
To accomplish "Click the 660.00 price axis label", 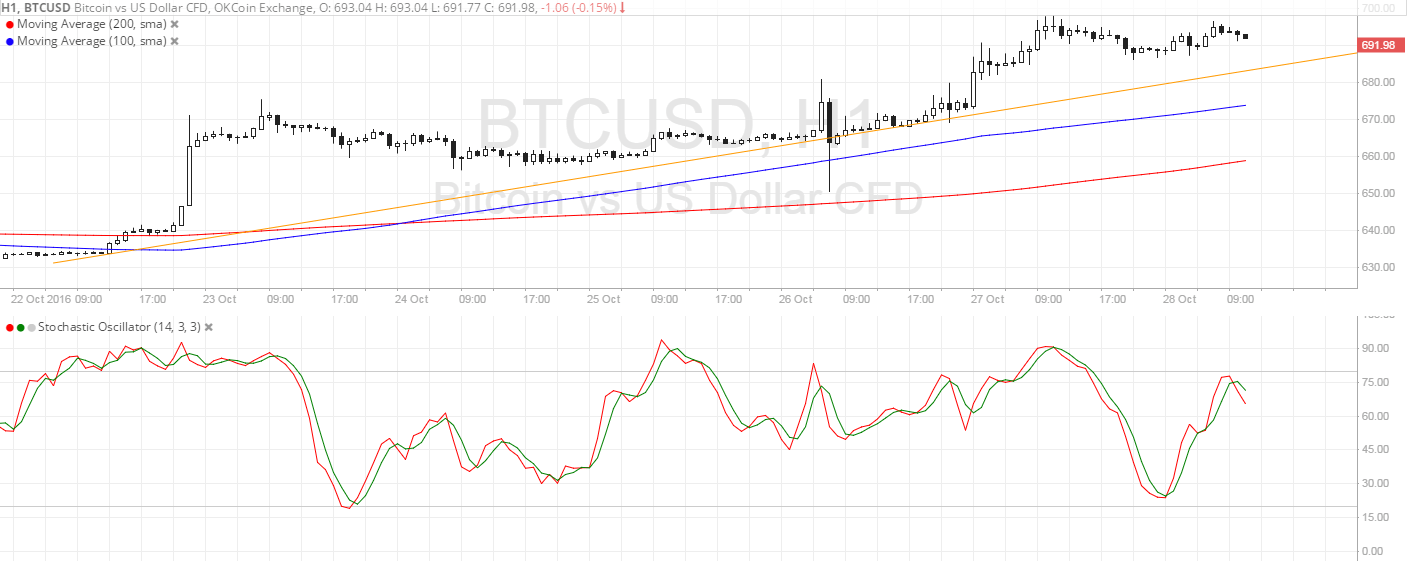I will point(1378,156).
